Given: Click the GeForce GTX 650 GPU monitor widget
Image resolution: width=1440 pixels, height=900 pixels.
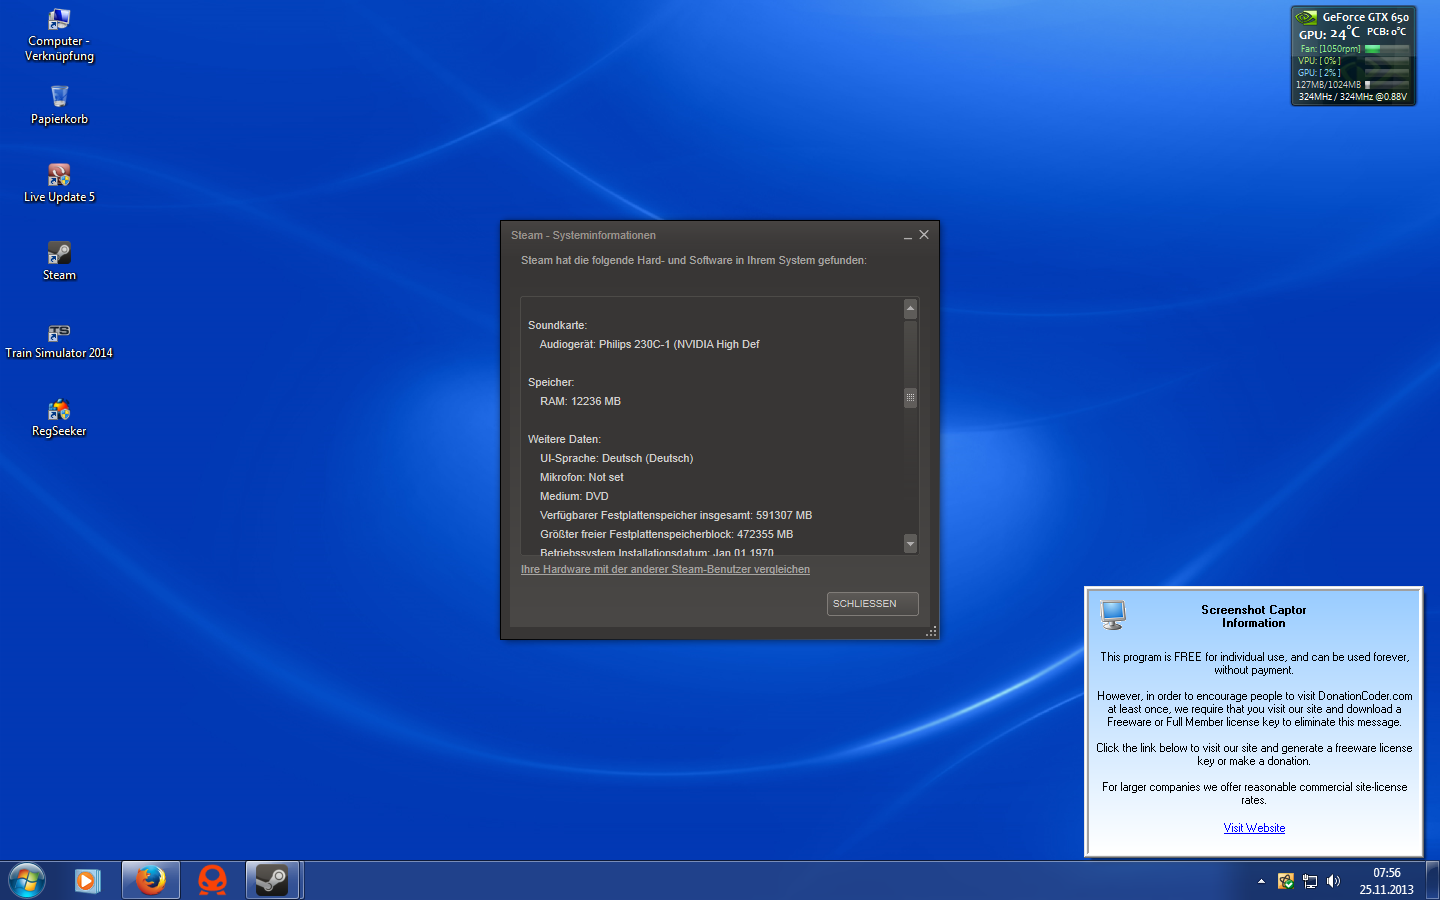Looking at the screenshot, I should click(x=1353, y=56).
